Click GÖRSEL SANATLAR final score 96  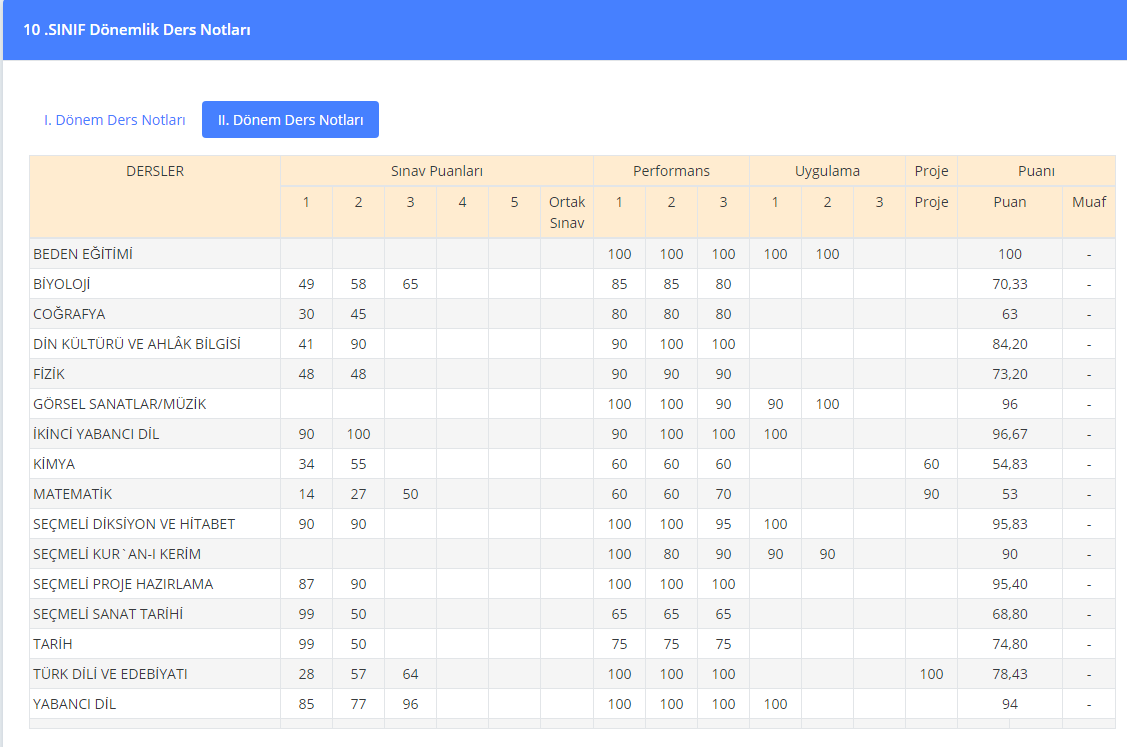(x=1010, y=404)
